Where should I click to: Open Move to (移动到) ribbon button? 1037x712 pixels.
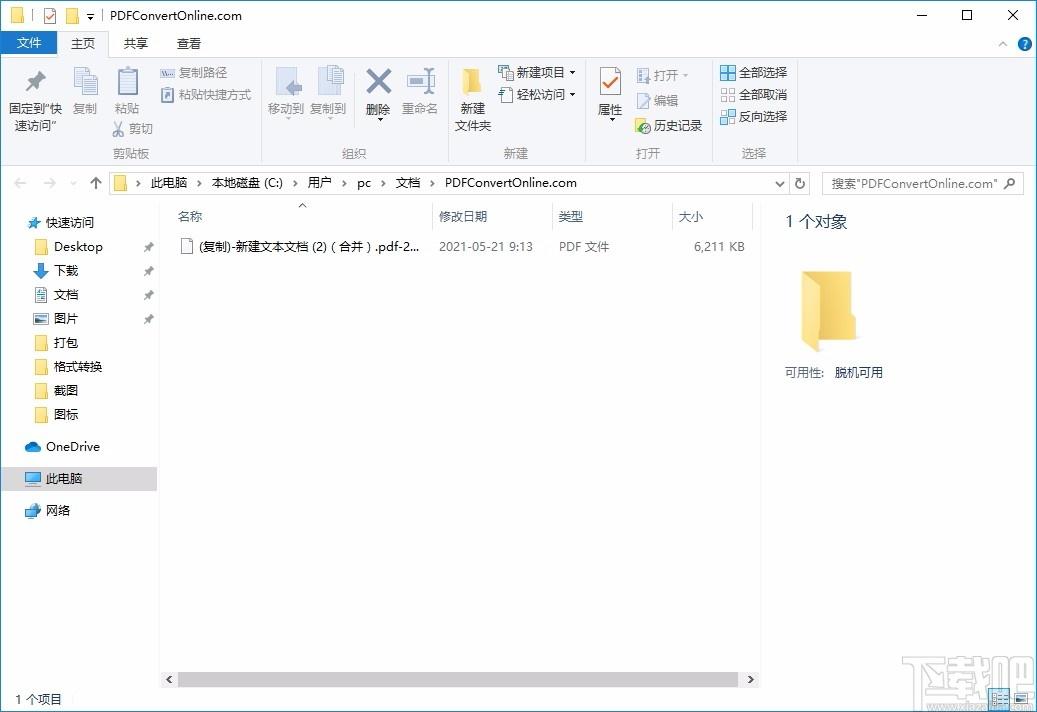click(x=286, y=91)
